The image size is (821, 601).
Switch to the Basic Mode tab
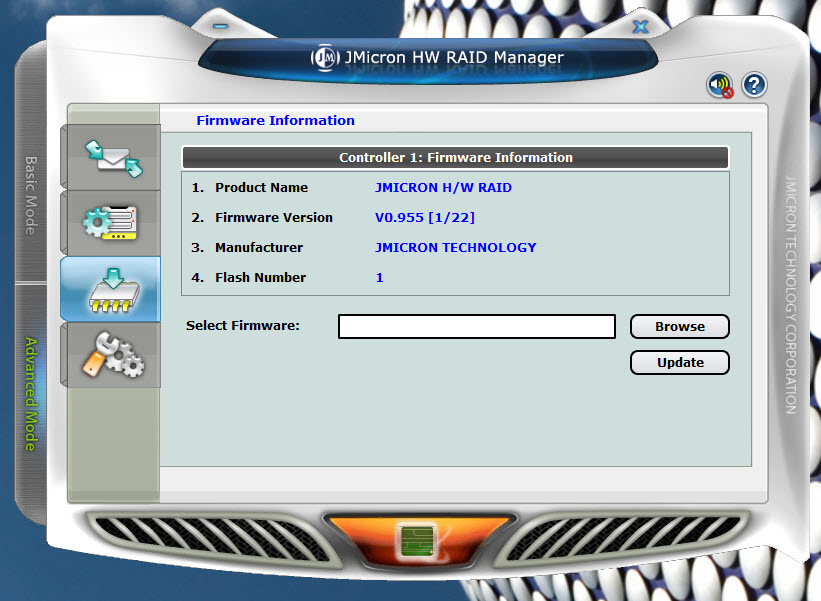point(31,195)
